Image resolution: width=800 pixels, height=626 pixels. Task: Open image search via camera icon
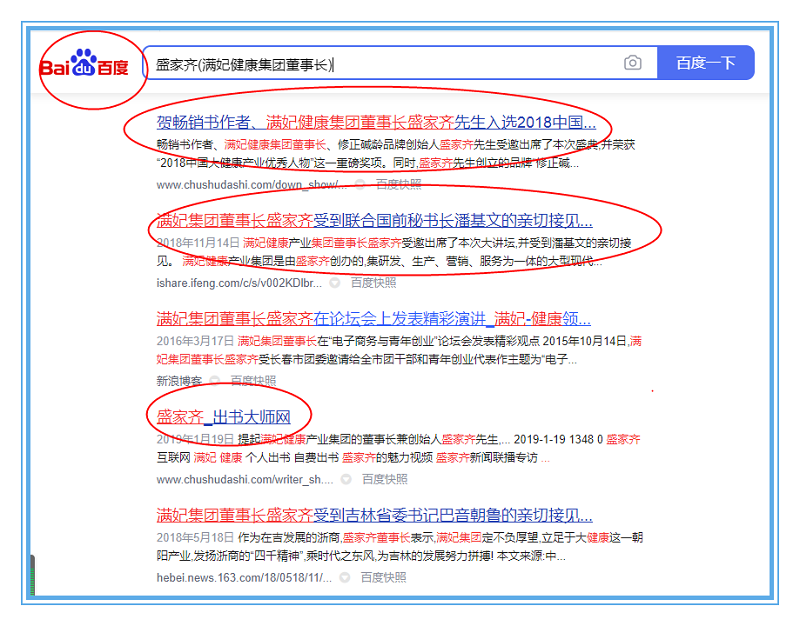pos(632,63)
